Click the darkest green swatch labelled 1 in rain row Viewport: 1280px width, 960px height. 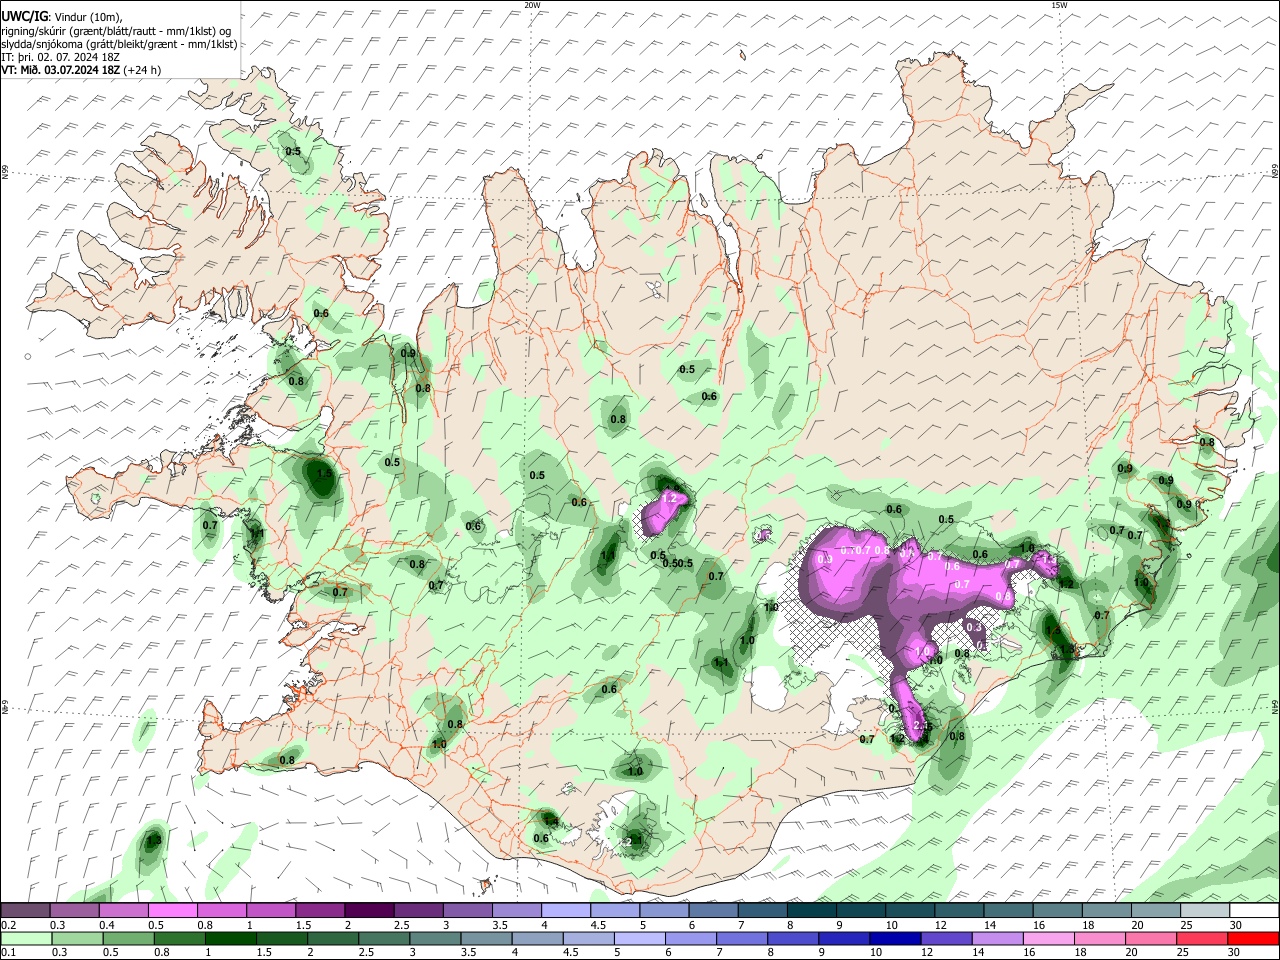tap(231, 938)
